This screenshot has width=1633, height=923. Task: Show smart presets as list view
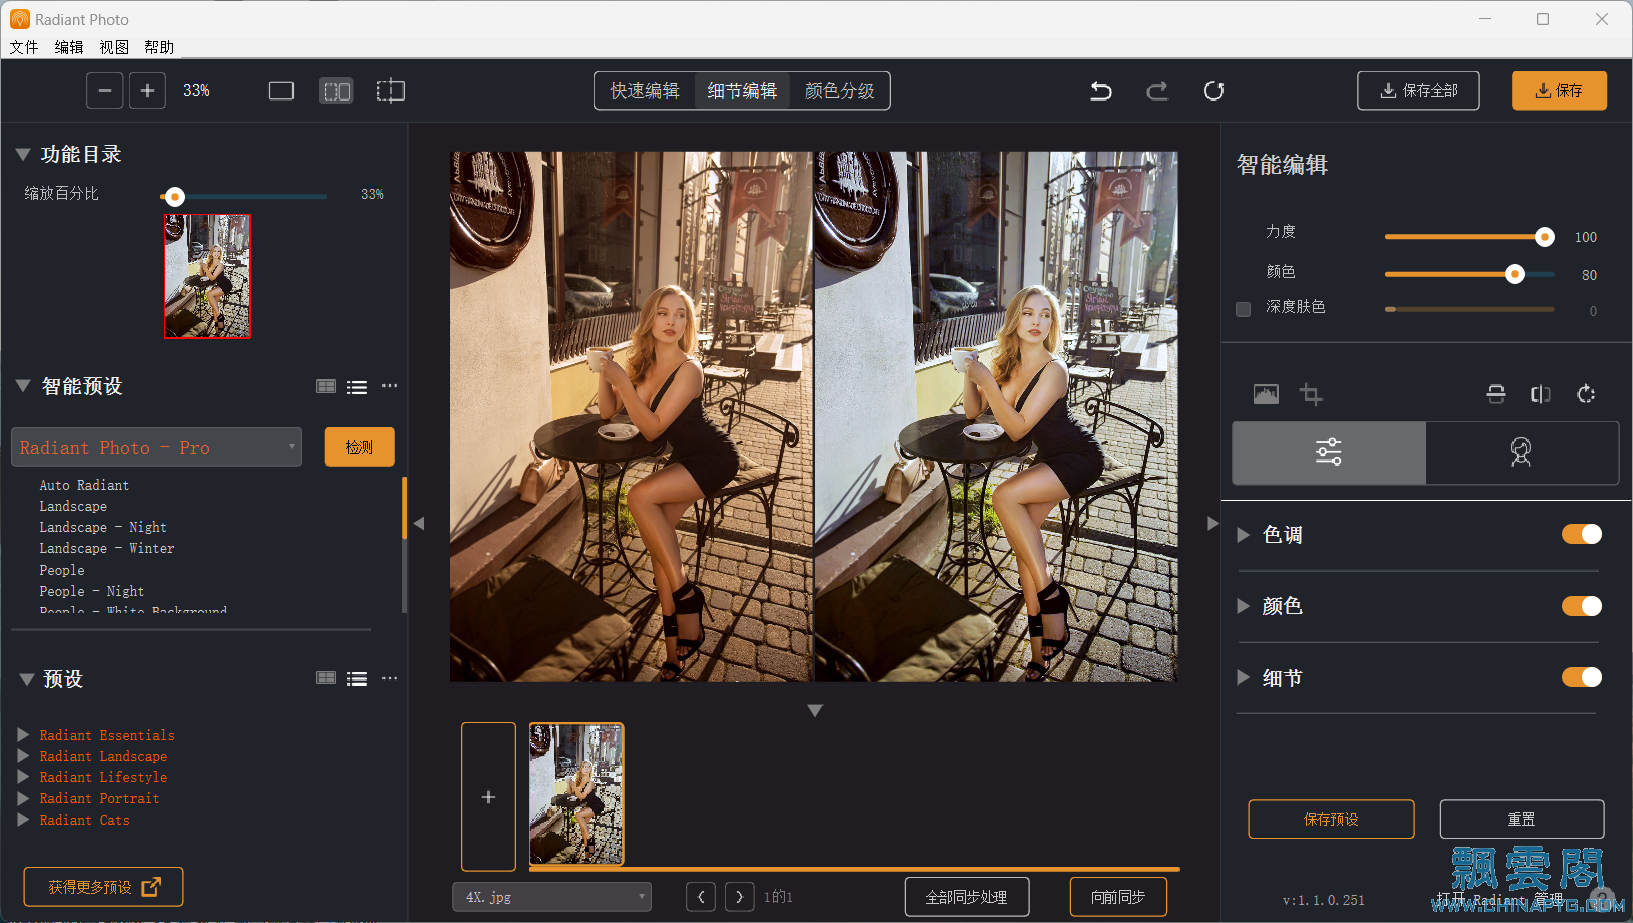click(x=357, y=387)
